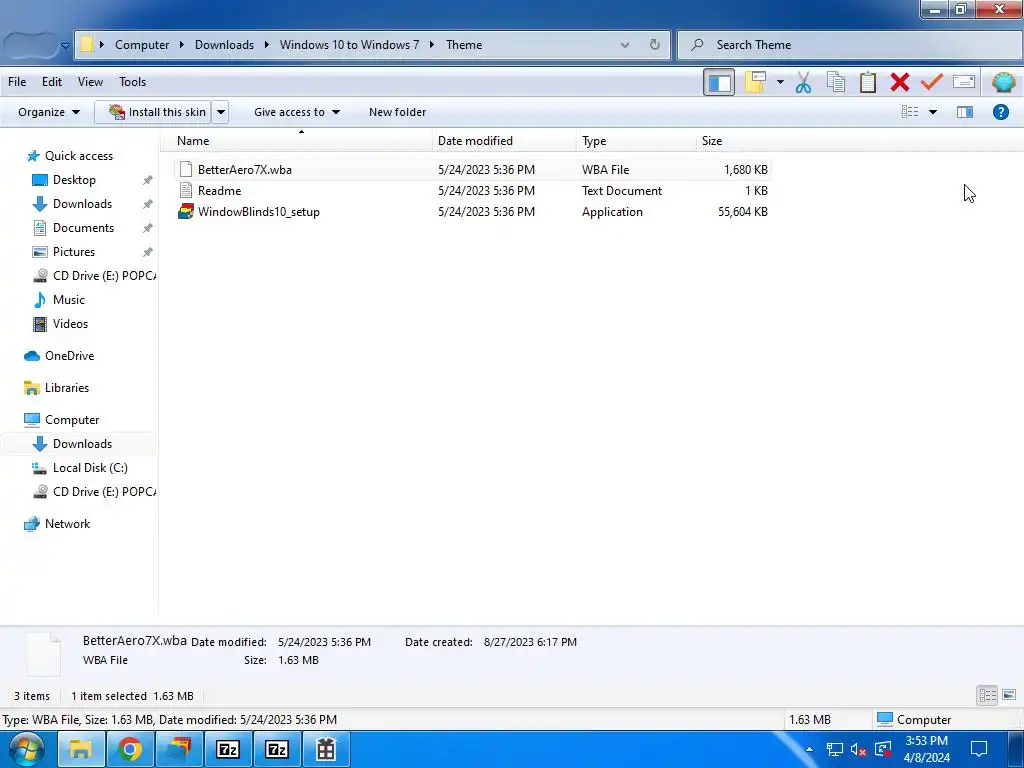Click the refresh icon in address bar
1024x768 pixels.
click(x=654, y=44)
